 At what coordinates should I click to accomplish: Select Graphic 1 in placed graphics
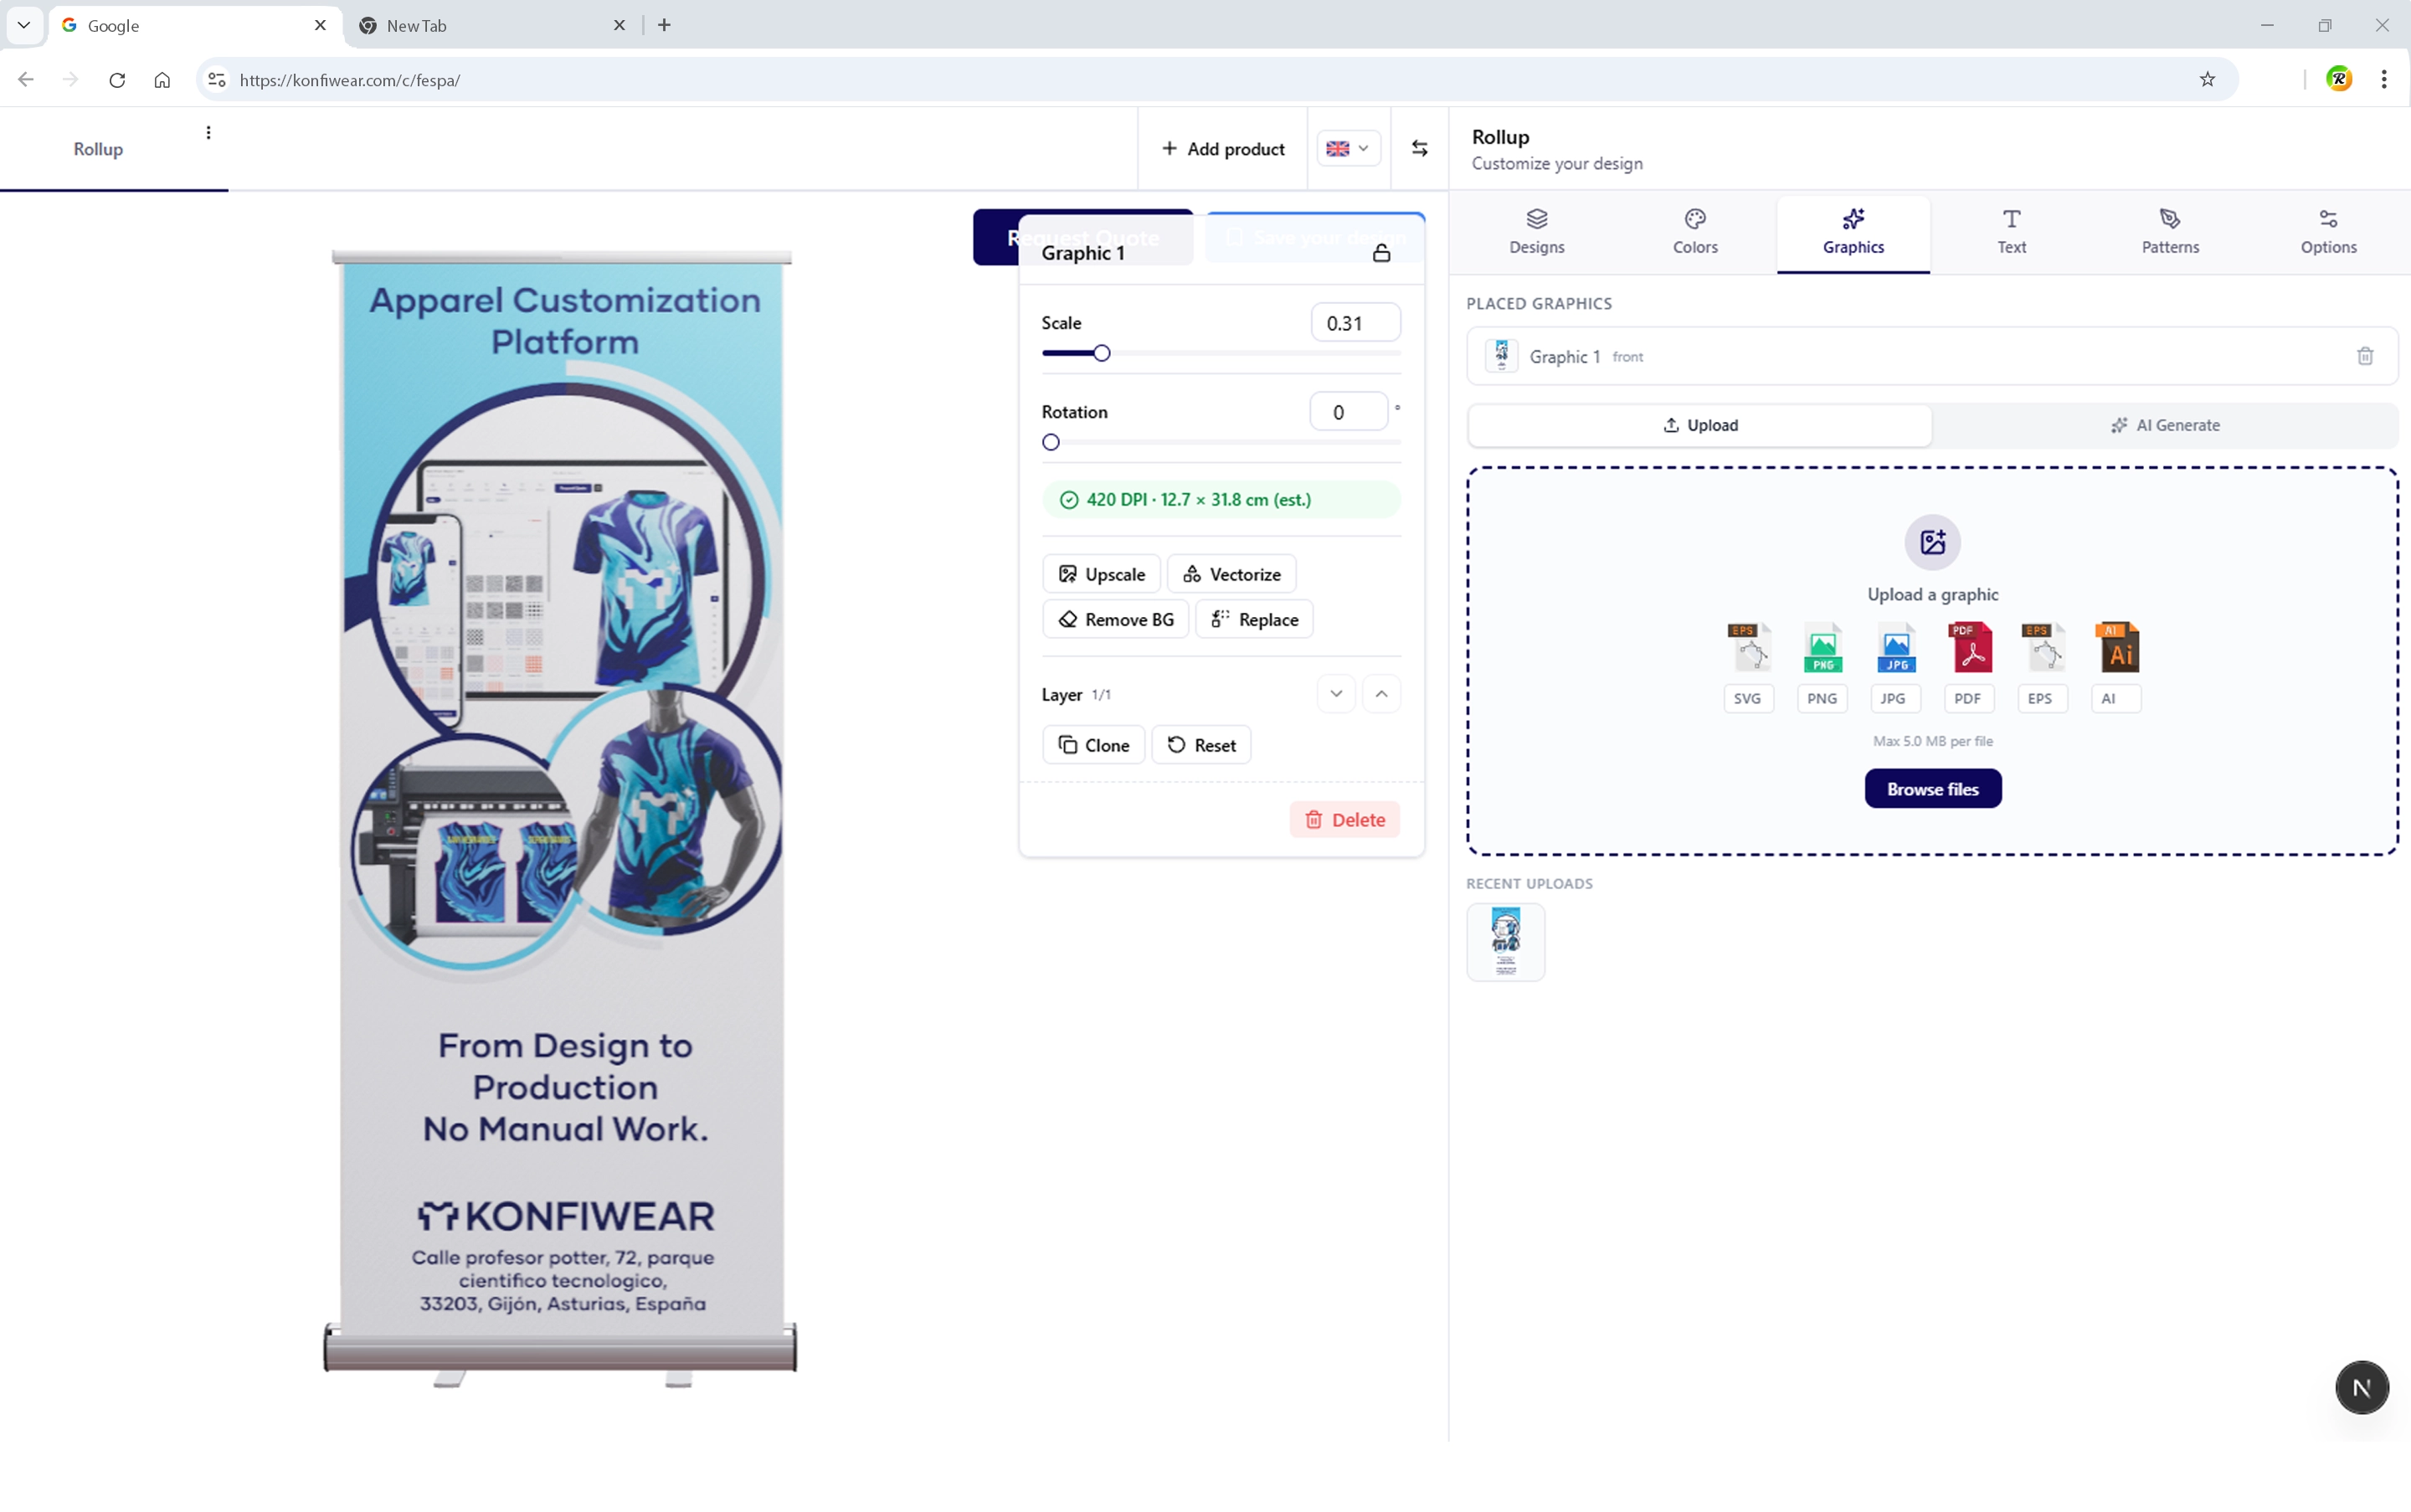coord(1932,356)
